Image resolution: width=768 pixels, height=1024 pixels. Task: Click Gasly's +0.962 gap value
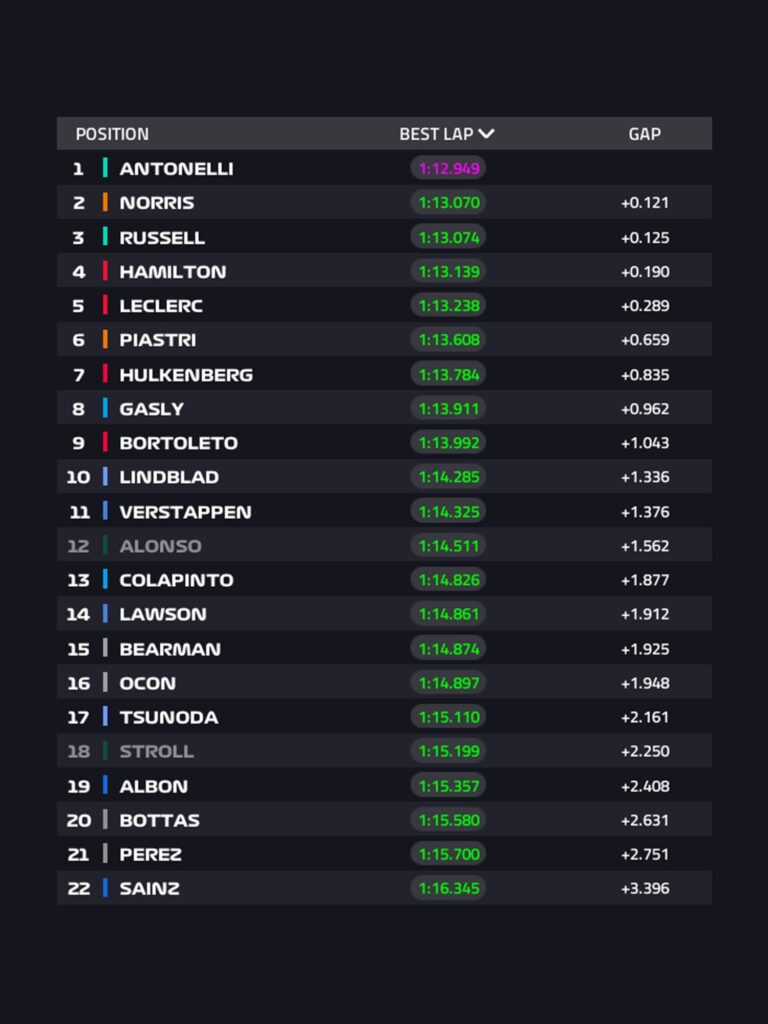tap(645, 409)
